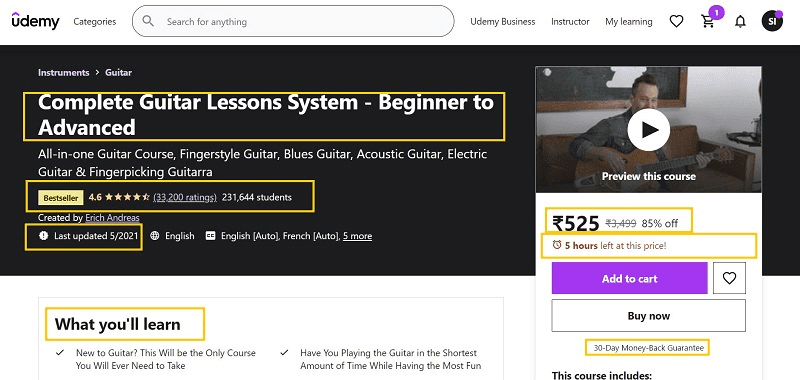Open the SI profile avatar

point(771,21)
